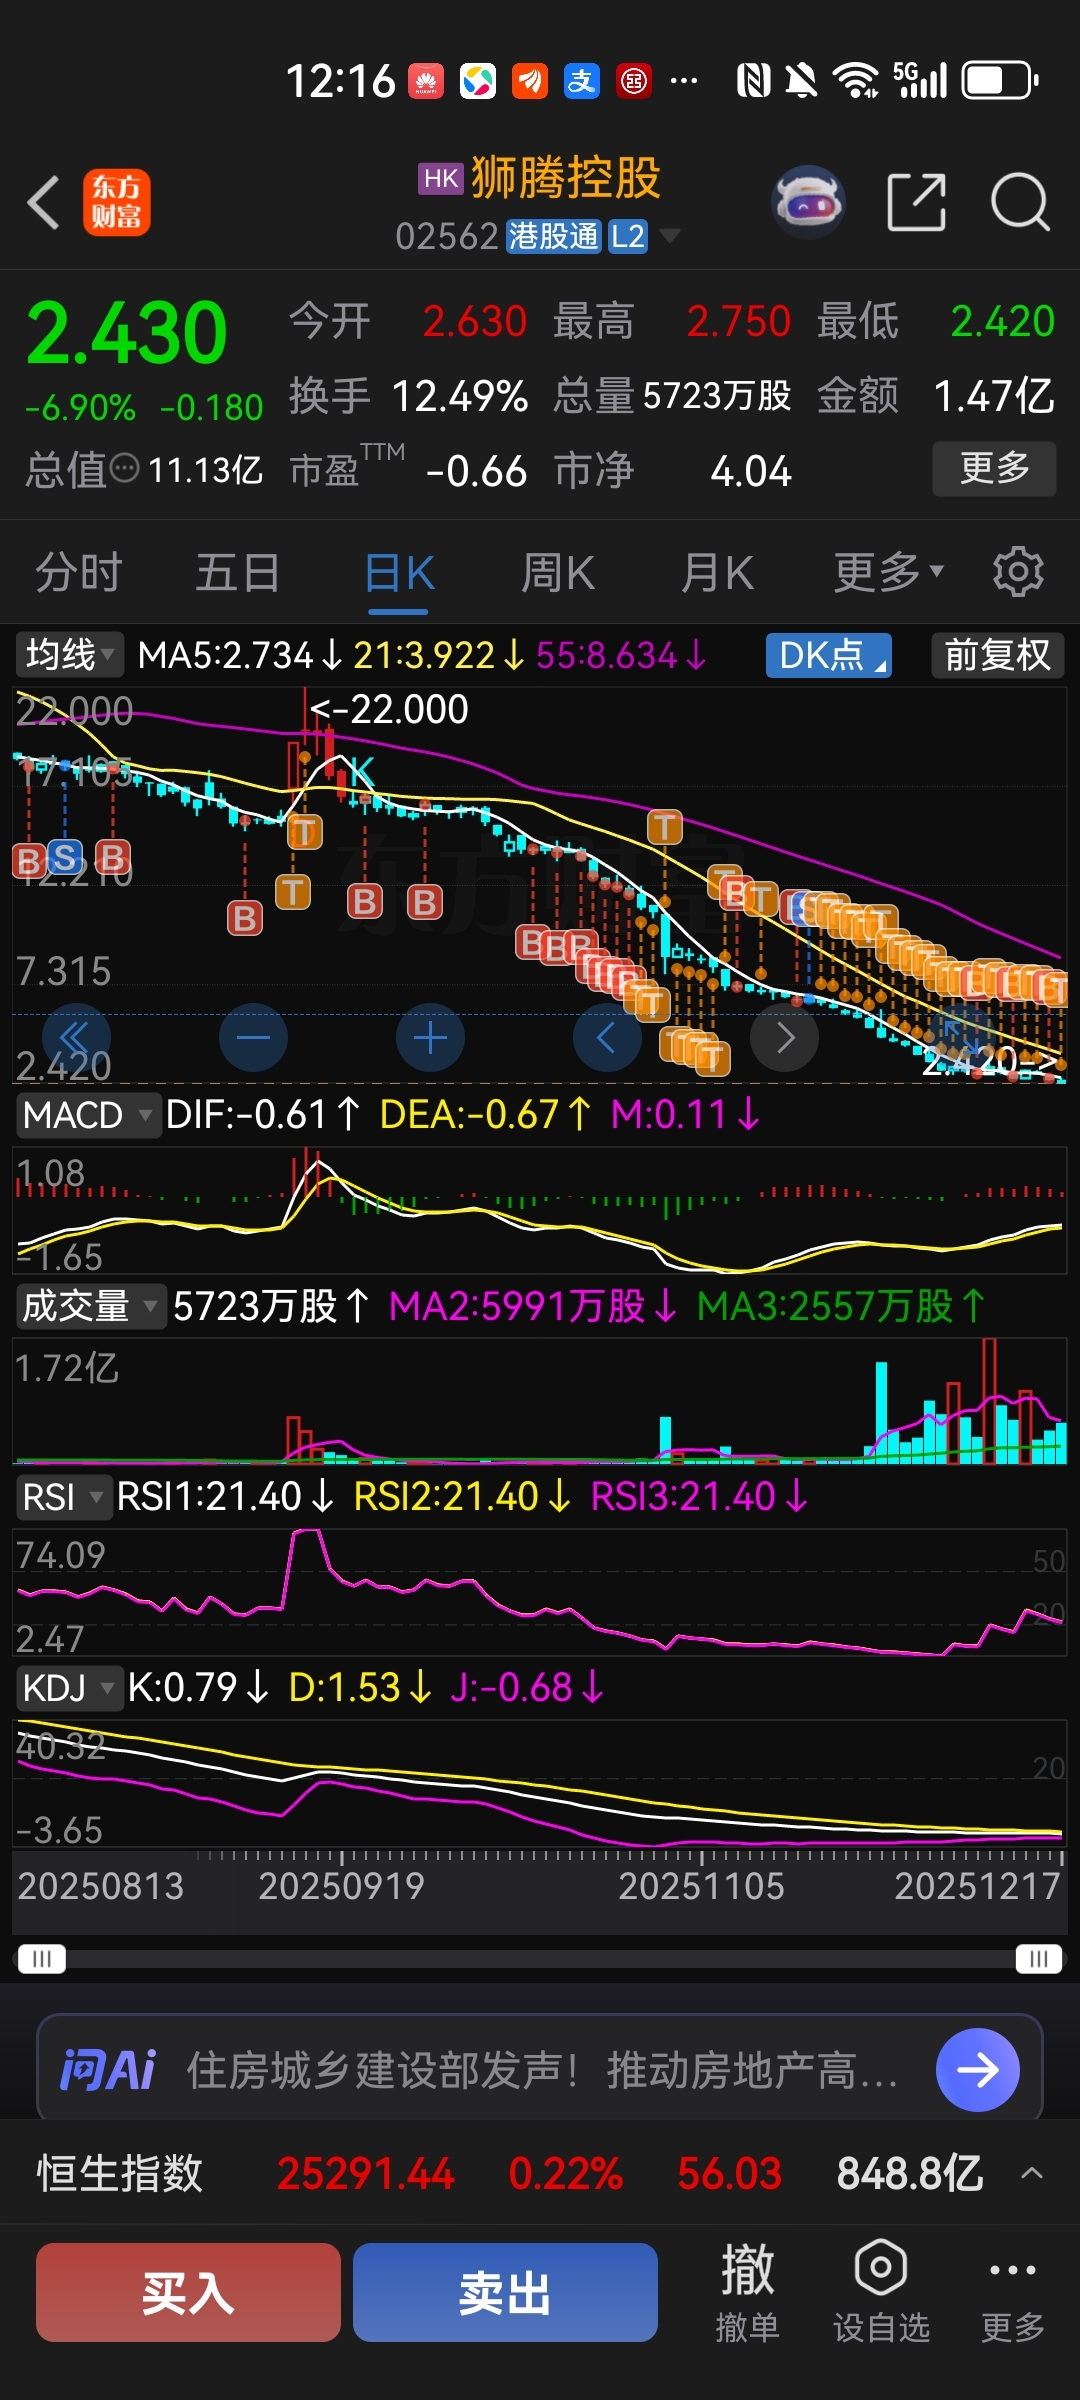Open chart settings gear icon

coord(1018,572)
